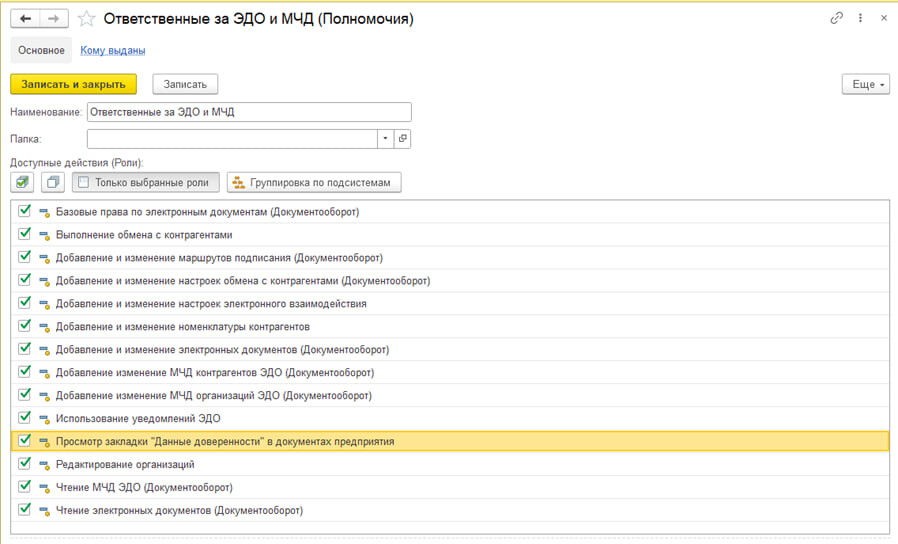Click role icon of Чтение МЧД ЭДО
Screen dimensions: 898x544
[44, 487]
